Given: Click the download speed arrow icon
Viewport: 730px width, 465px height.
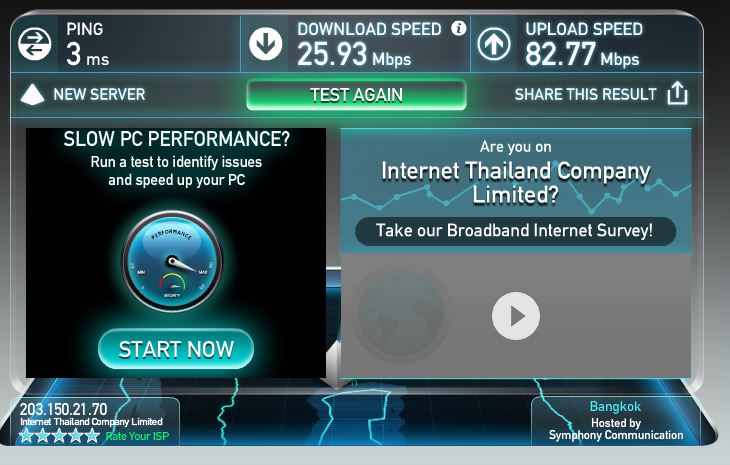Looking at the screenshot, I should pyautogui.click(x=265, y=44).
